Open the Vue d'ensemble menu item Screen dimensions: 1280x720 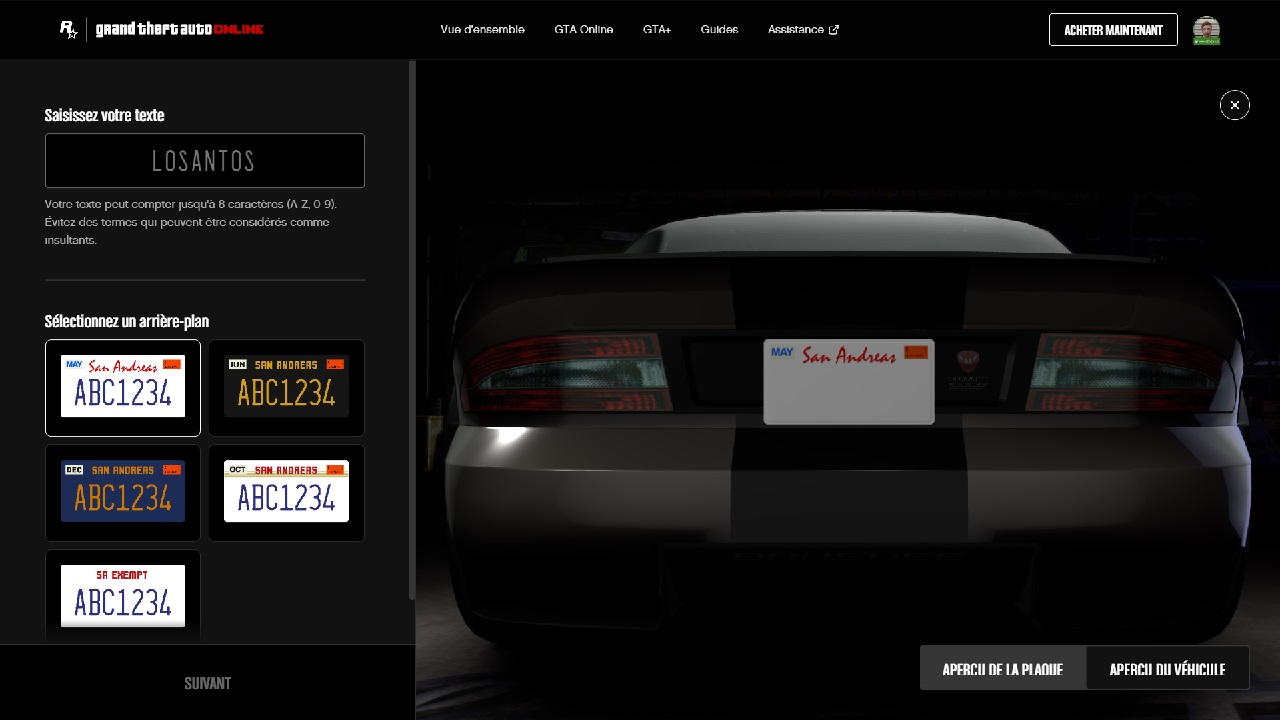click(482, 30)
